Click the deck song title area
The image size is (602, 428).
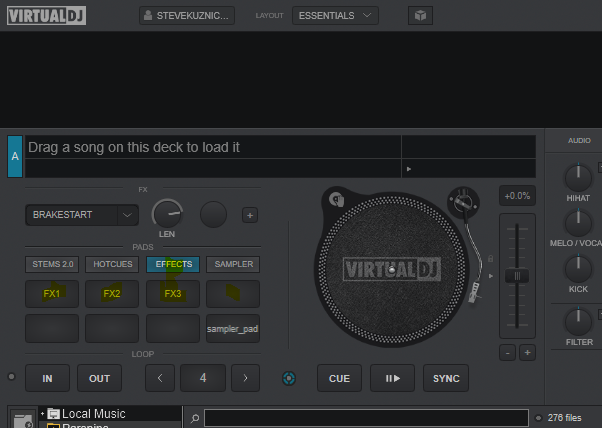click(x=213, y=147)
